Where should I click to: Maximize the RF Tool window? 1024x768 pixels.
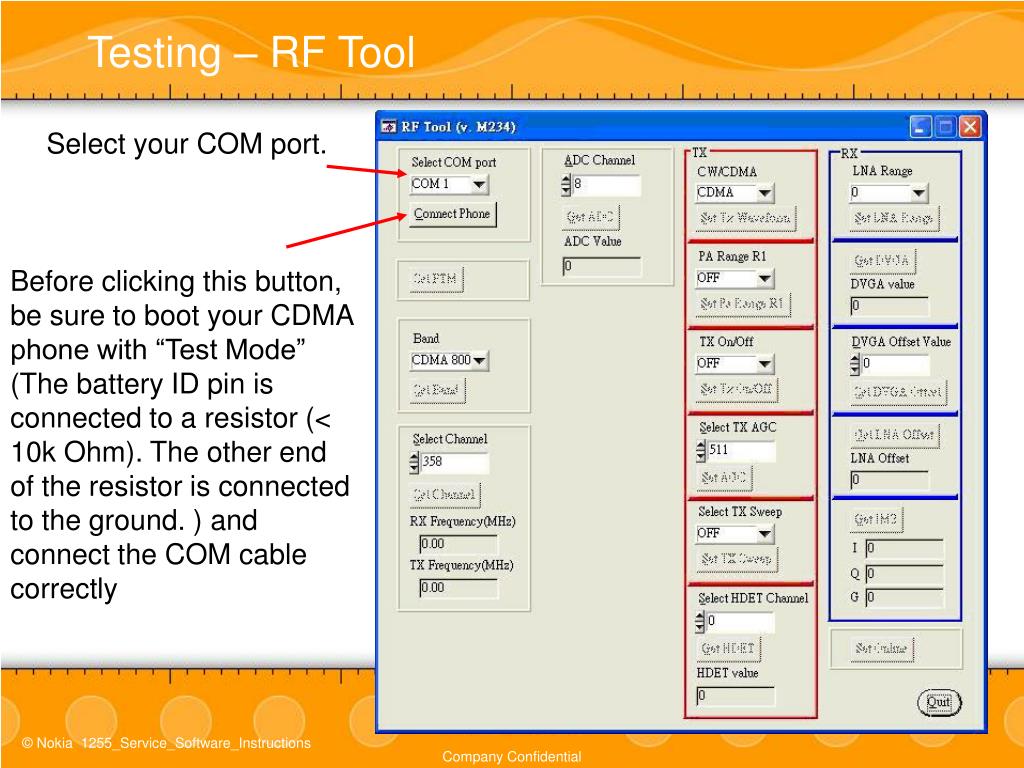pyautogui.click(x=945, y=127)
